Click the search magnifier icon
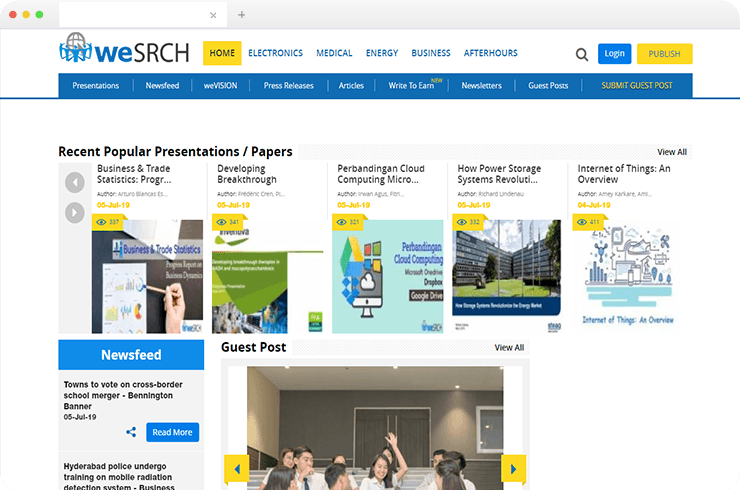 (x=582, y=55)
